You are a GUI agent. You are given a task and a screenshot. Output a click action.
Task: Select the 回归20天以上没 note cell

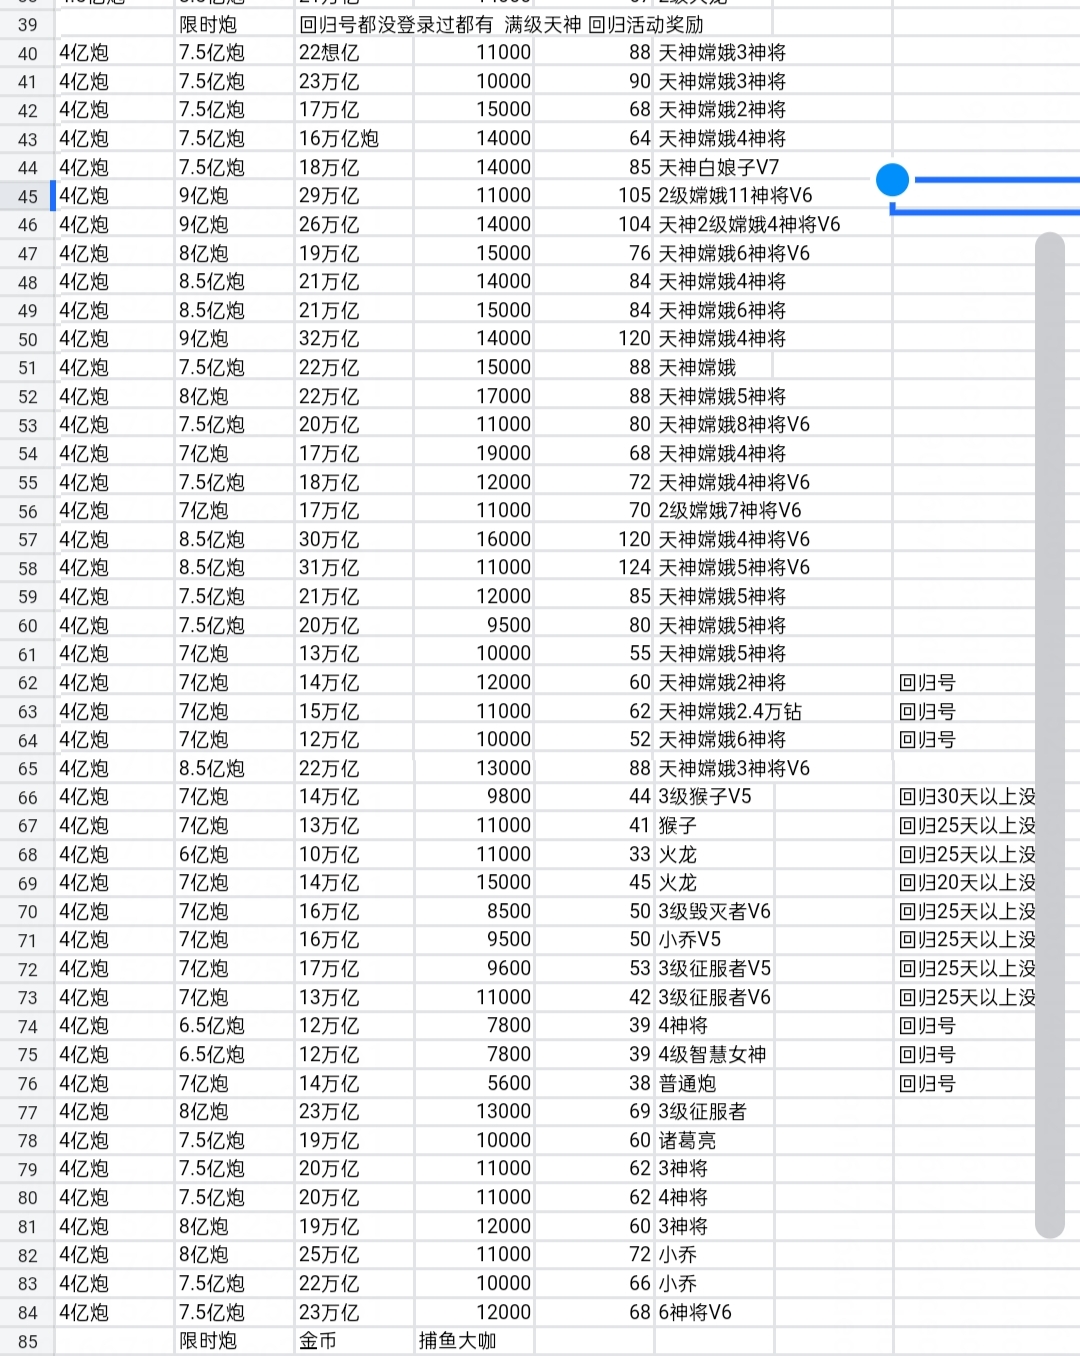[x=966, y=883]
